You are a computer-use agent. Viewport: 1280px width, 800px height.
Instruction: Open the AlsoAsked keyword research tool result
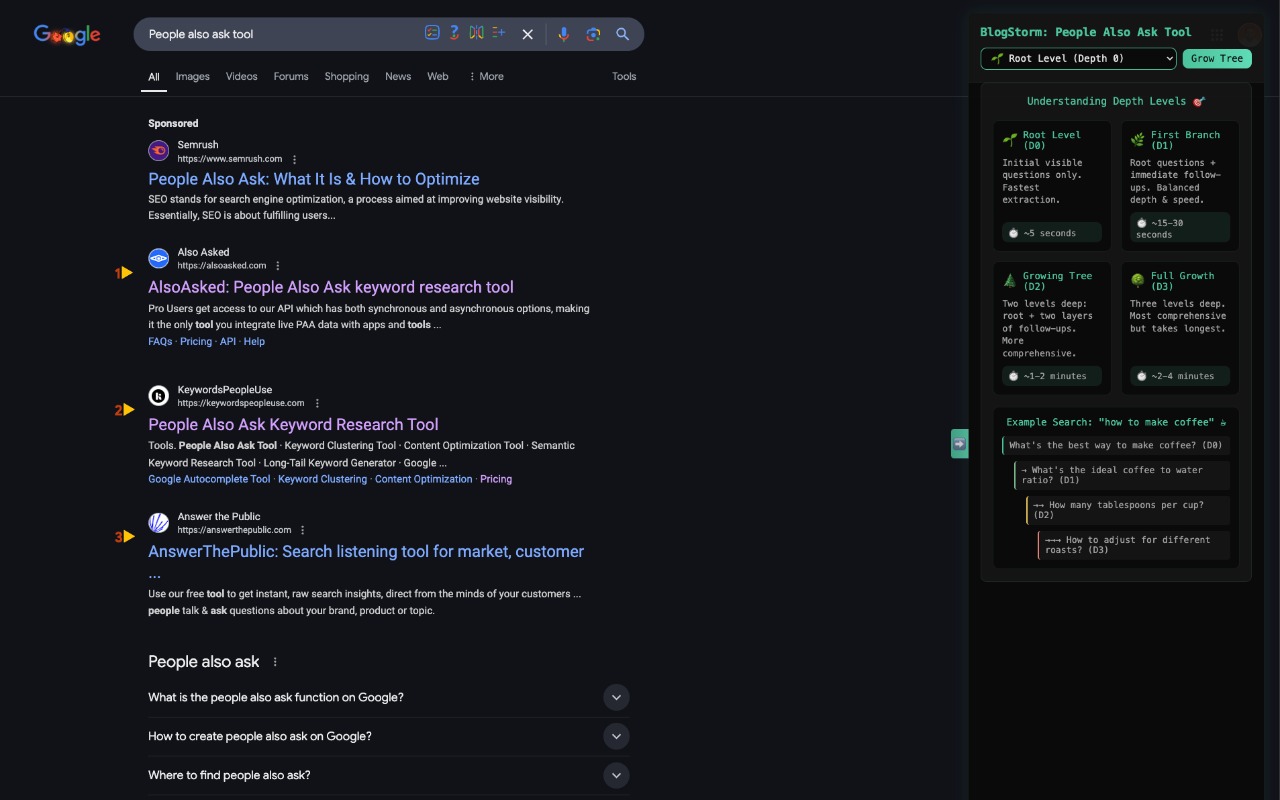[331, 287]
